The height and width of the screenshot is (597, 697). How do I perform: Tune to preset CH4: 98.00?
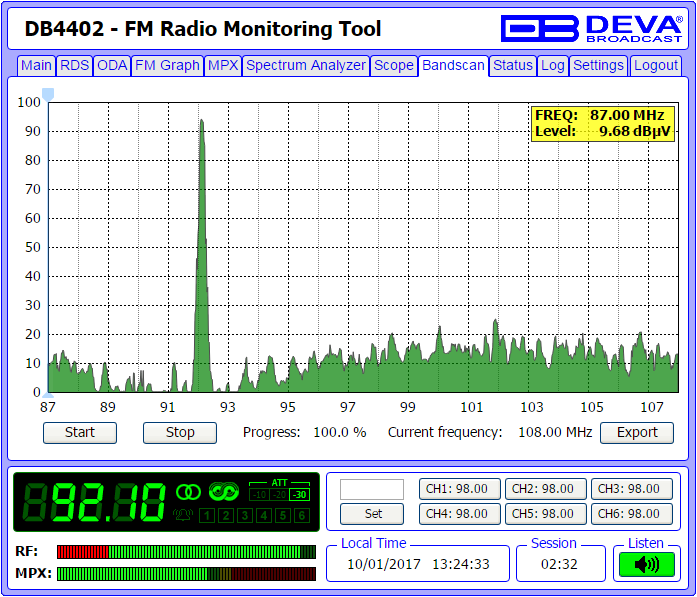tap(460, 514)
